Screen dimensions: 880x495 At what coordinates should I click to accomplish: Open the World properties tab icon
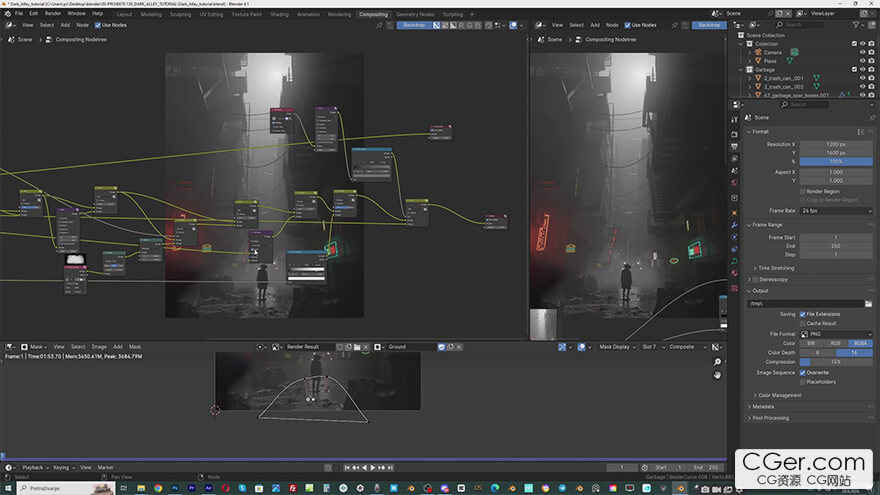(735, 182)
